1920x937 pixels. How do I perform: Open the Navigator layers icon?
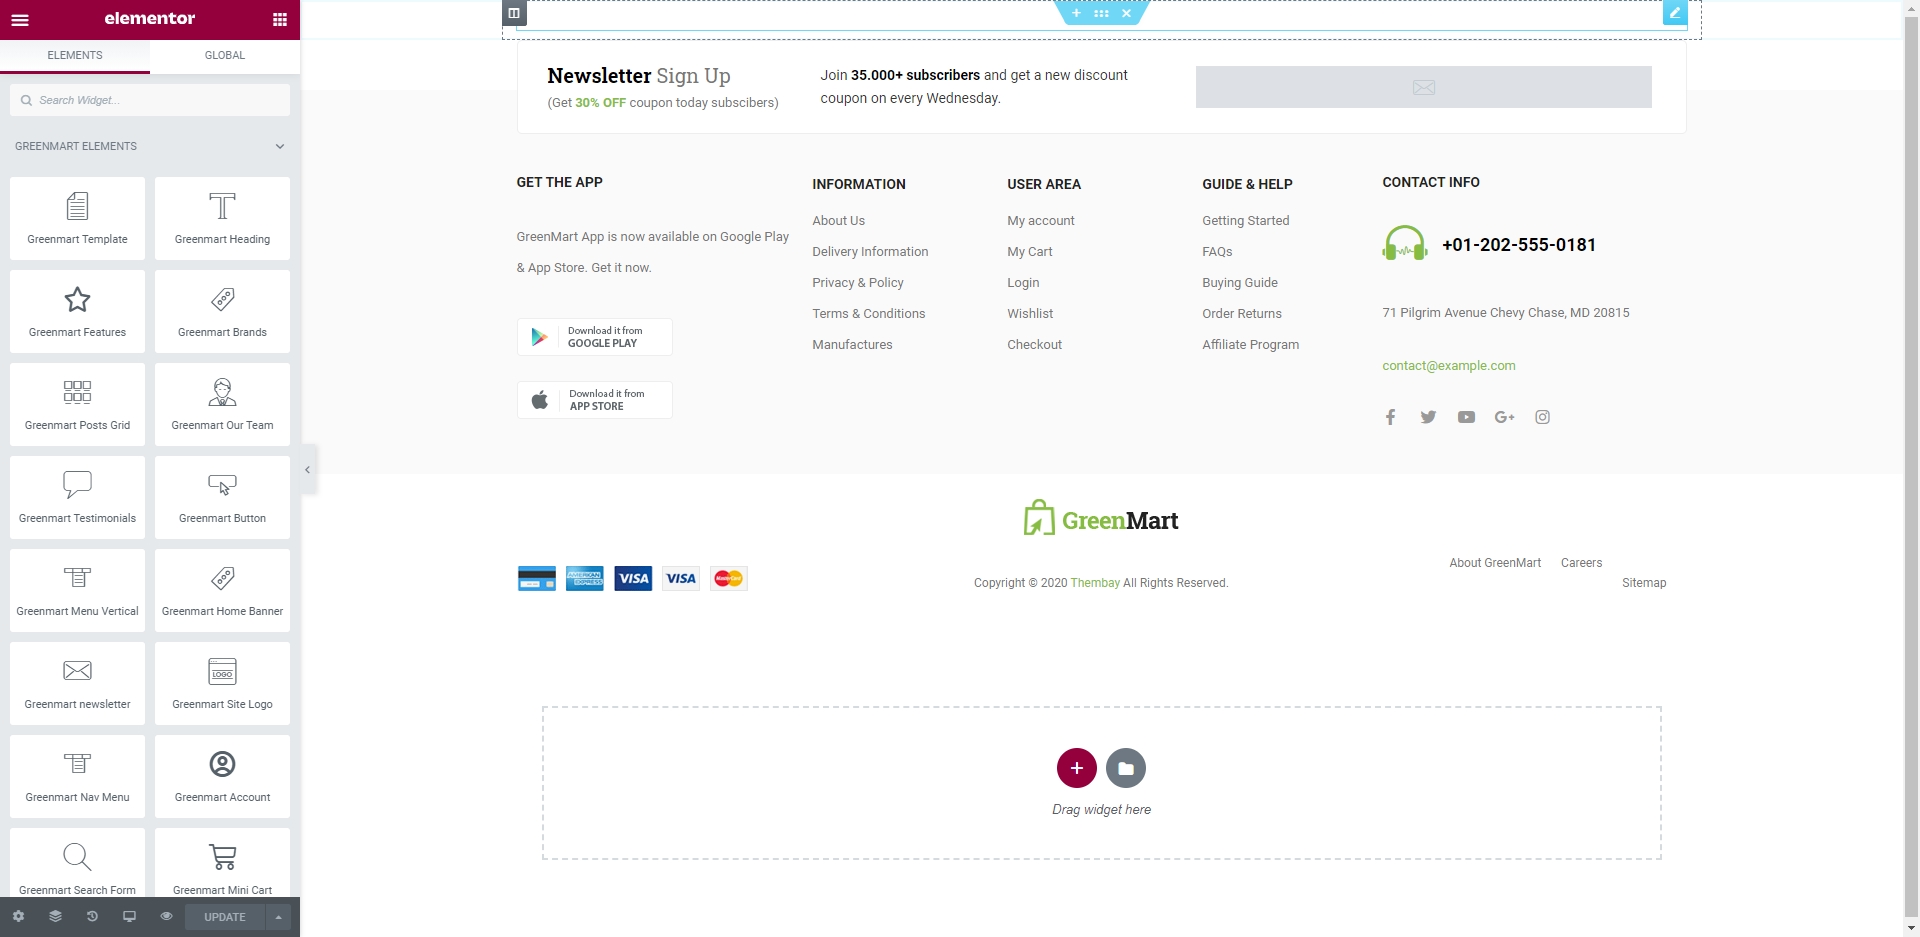point(55,916)
